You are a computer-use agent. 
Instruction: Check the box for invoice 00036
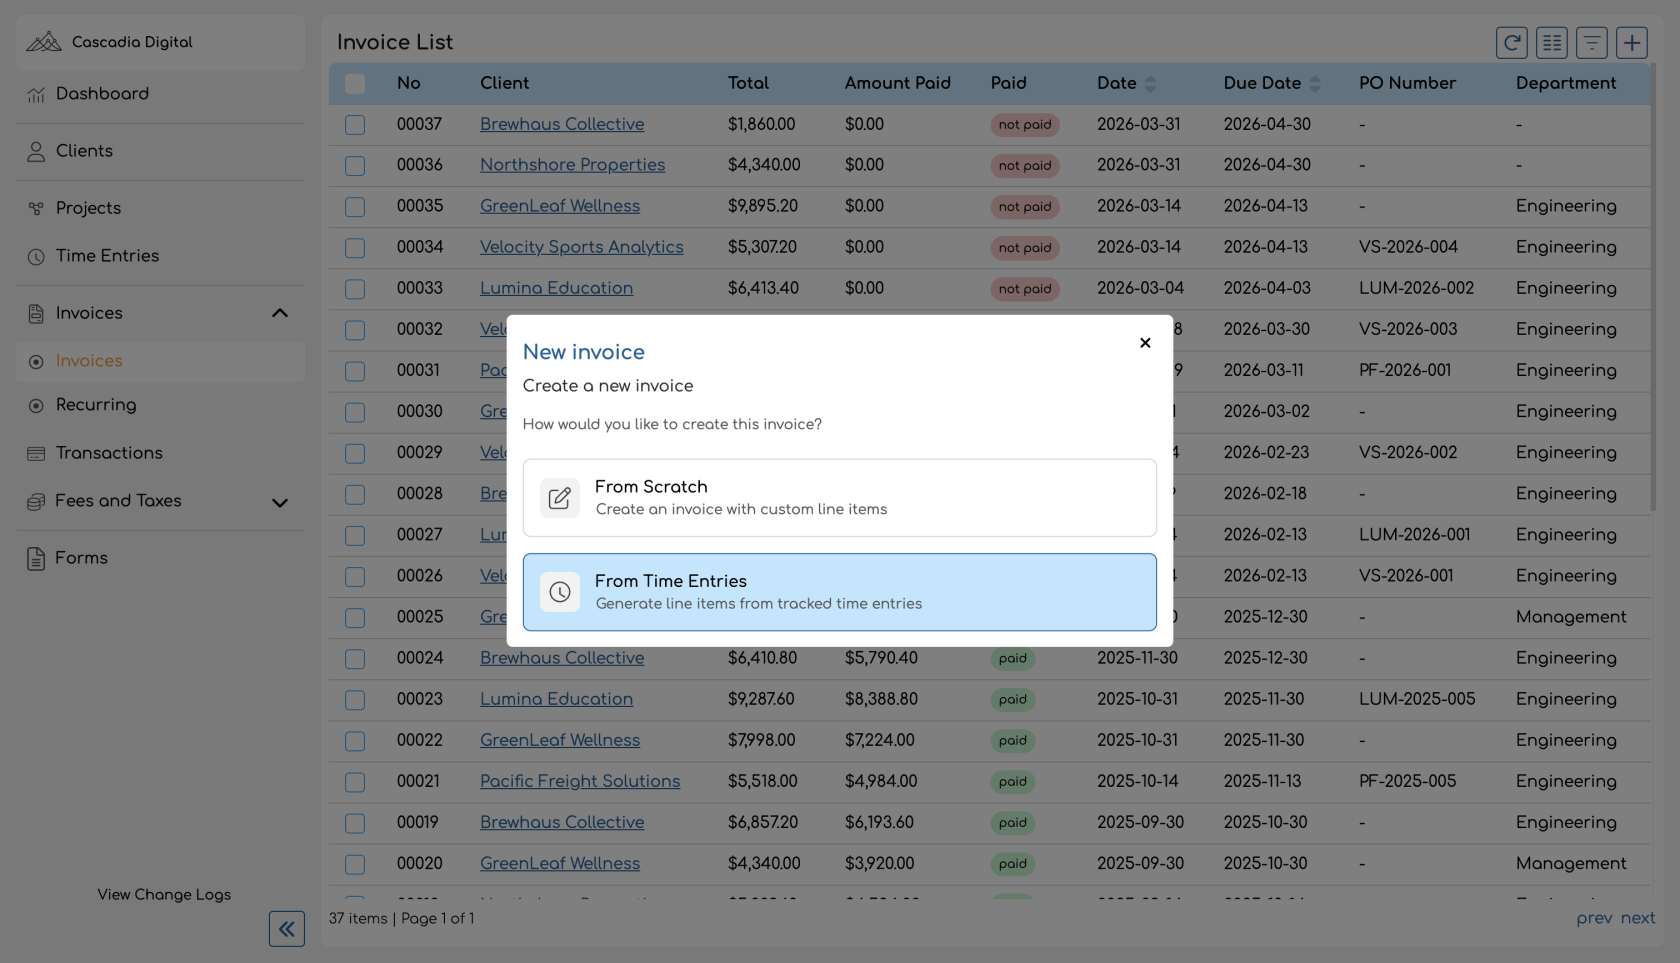355,166
